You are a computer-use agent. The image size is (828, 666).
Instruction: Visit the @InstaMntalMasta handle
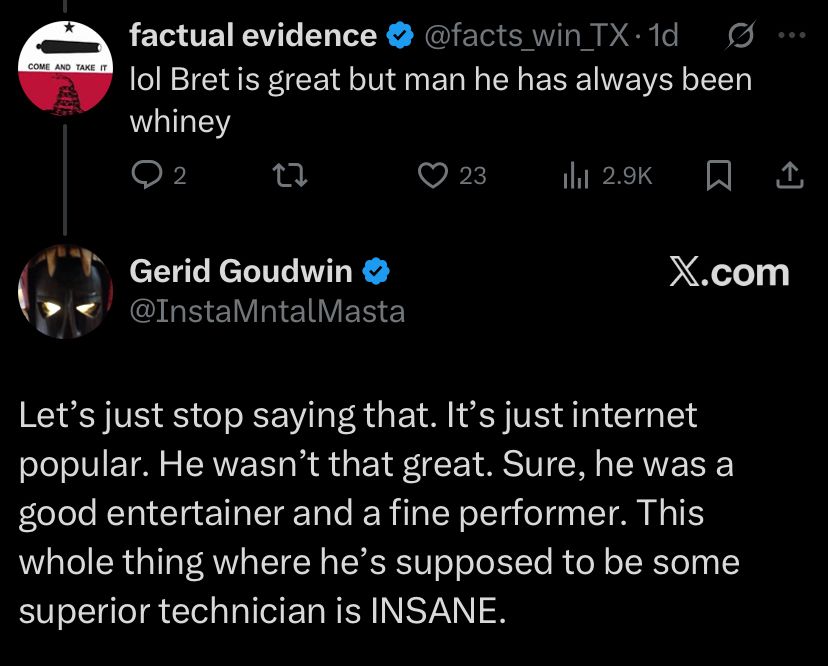pyautogui.click(x=267, y=311)
